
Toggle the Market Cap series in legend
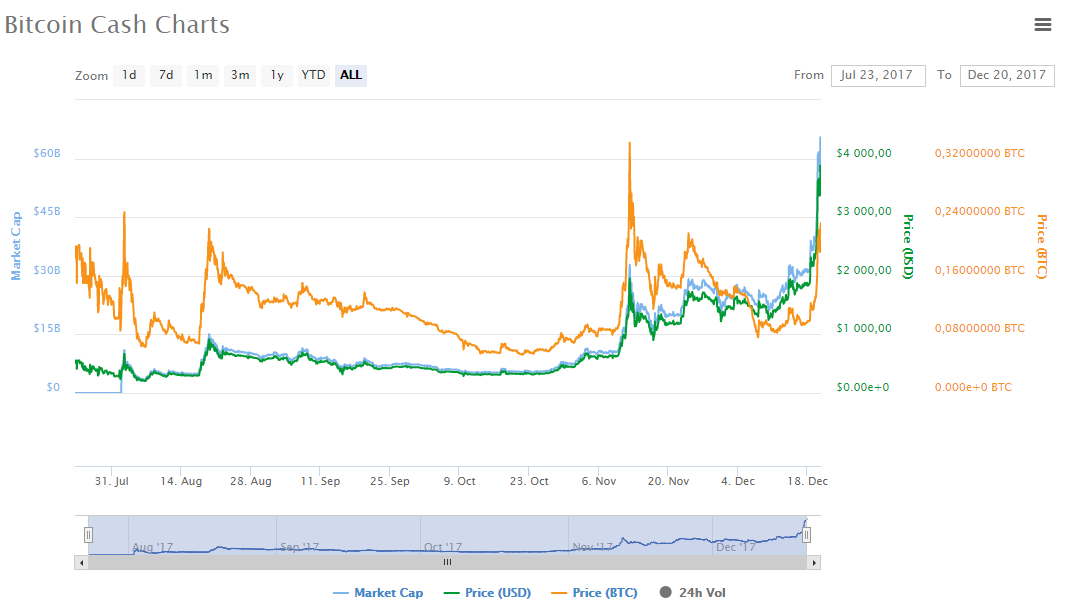tap(378, 593)
